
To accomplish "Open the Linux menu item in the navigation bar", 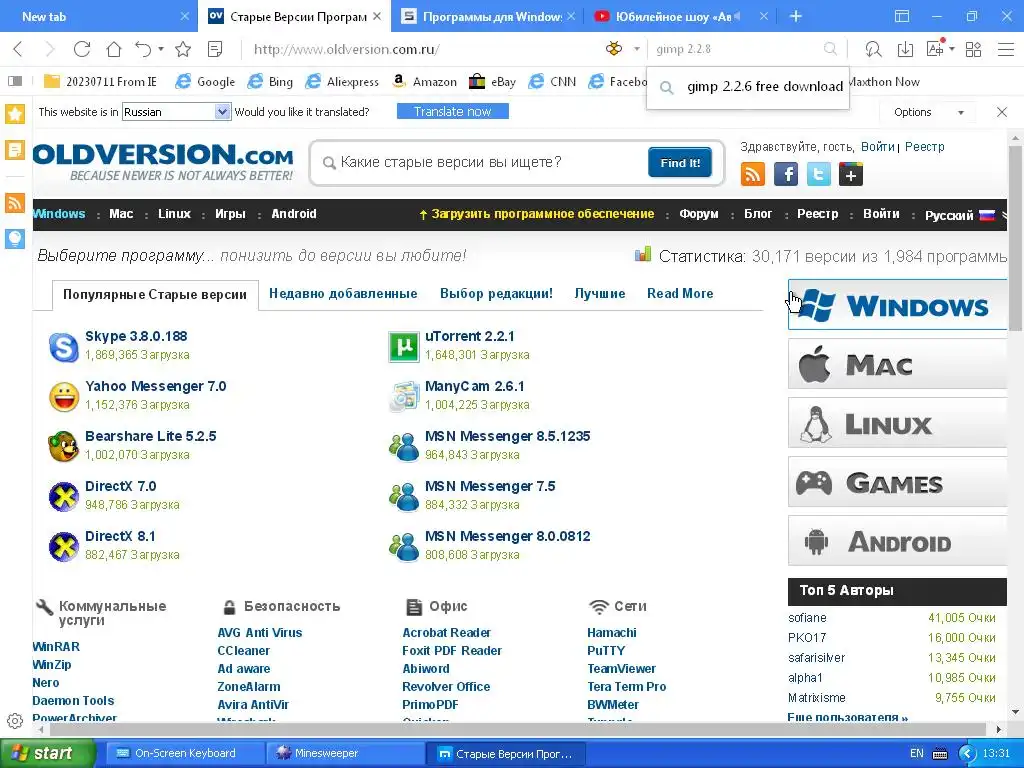I will (x=174, y=214).
